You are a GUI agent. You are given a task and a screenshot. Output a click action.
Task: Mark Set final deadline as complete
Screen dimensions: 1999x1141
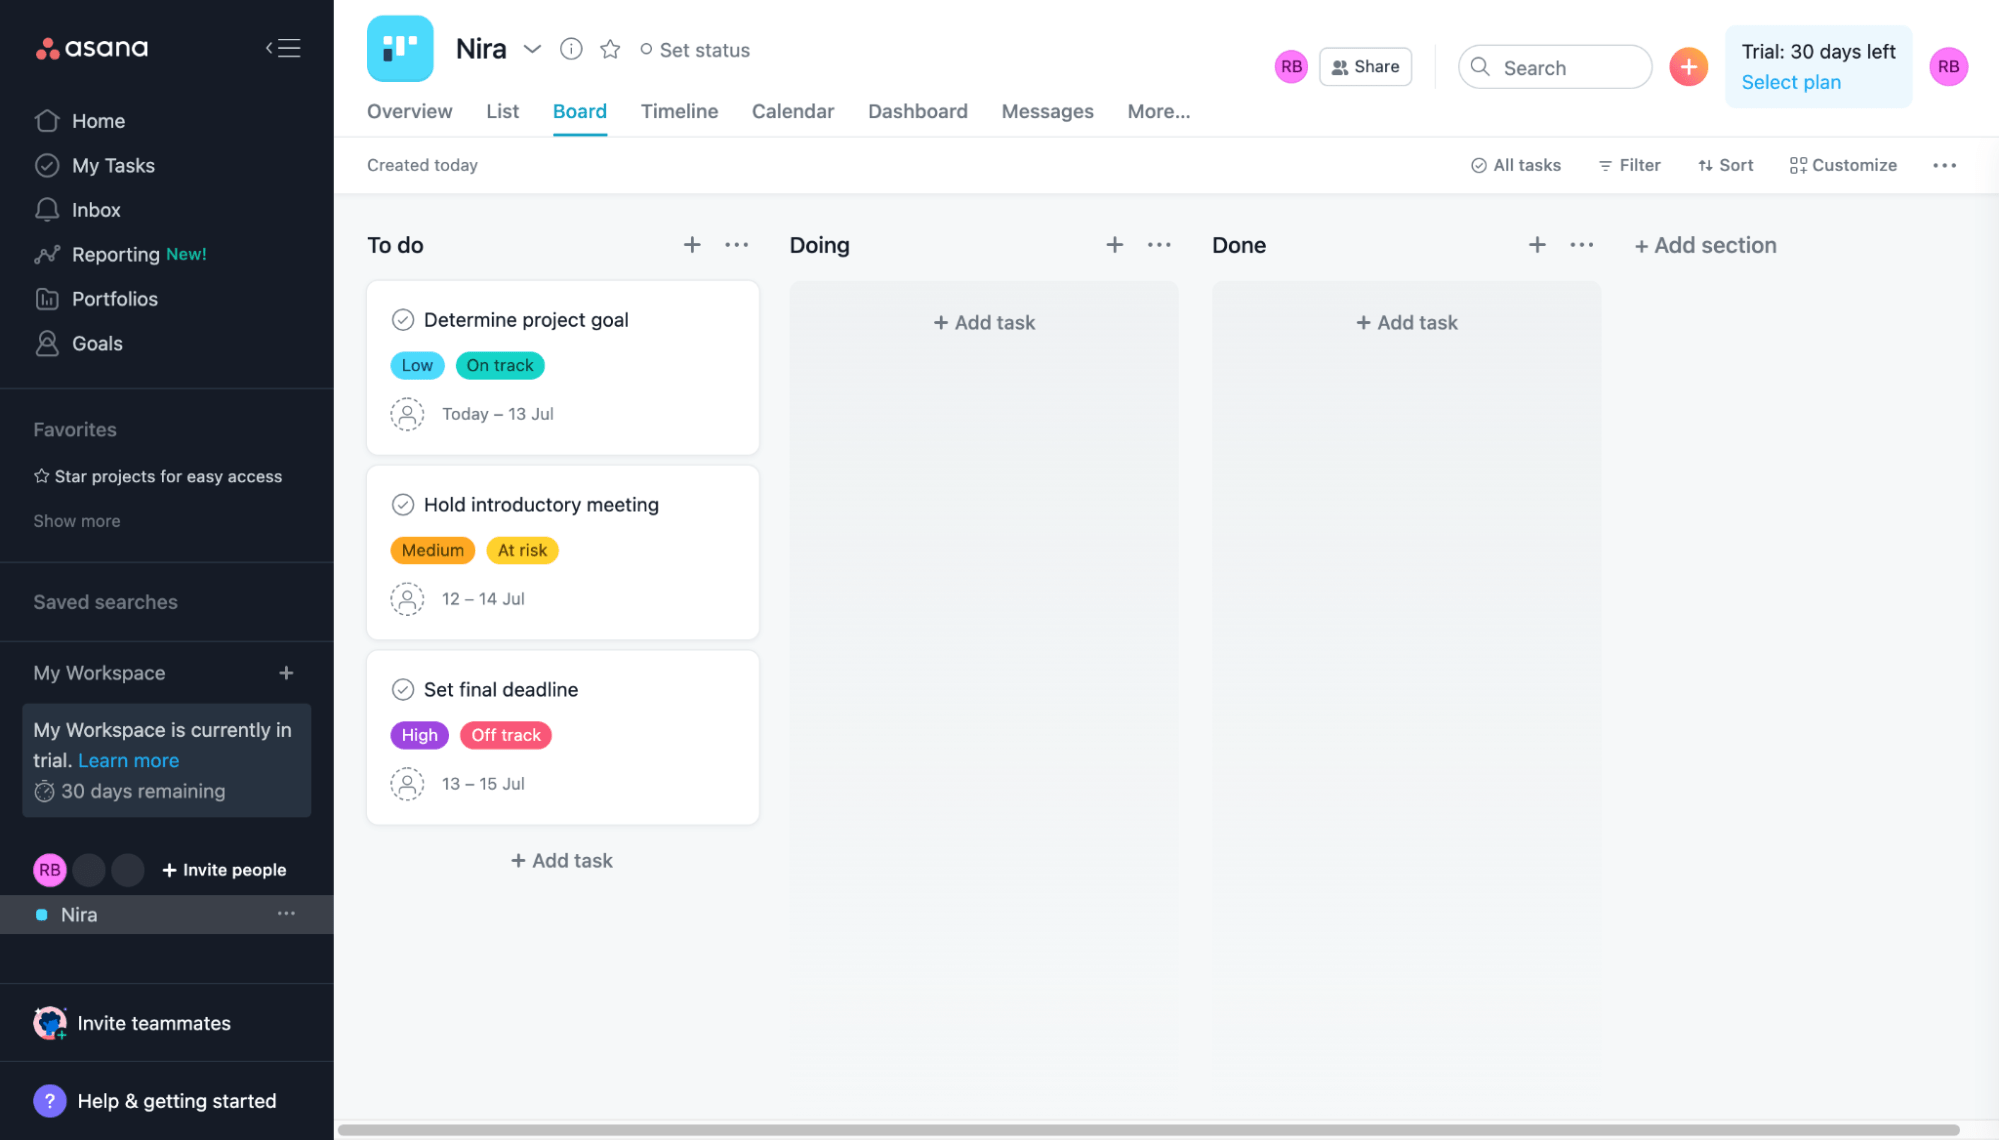(x=402, y=690)
